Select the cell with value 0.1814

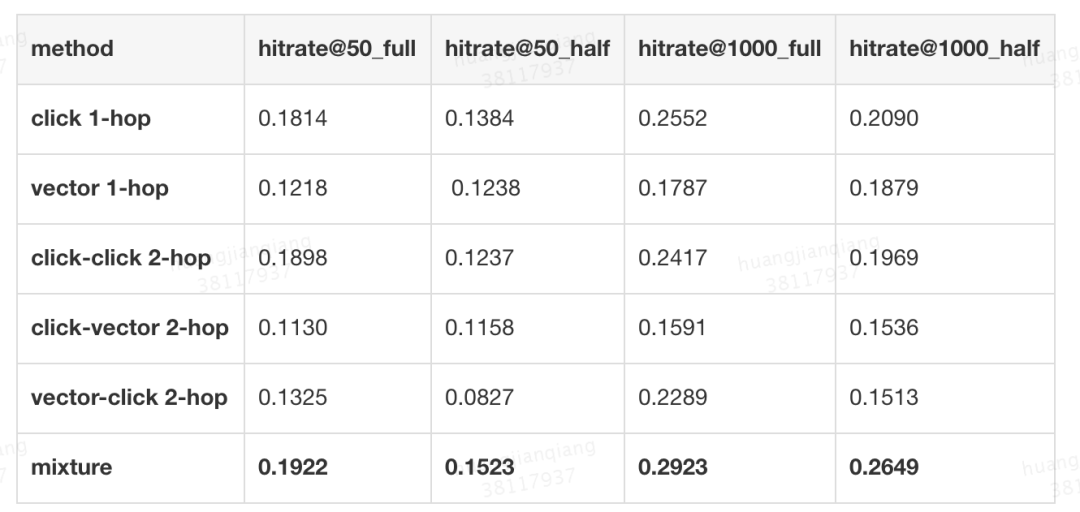pos(293,118)
